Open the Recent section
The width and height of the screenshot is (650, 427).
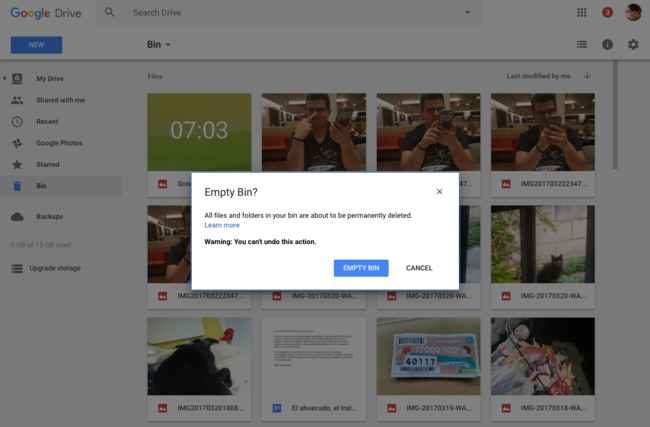(x=47, y=121)
